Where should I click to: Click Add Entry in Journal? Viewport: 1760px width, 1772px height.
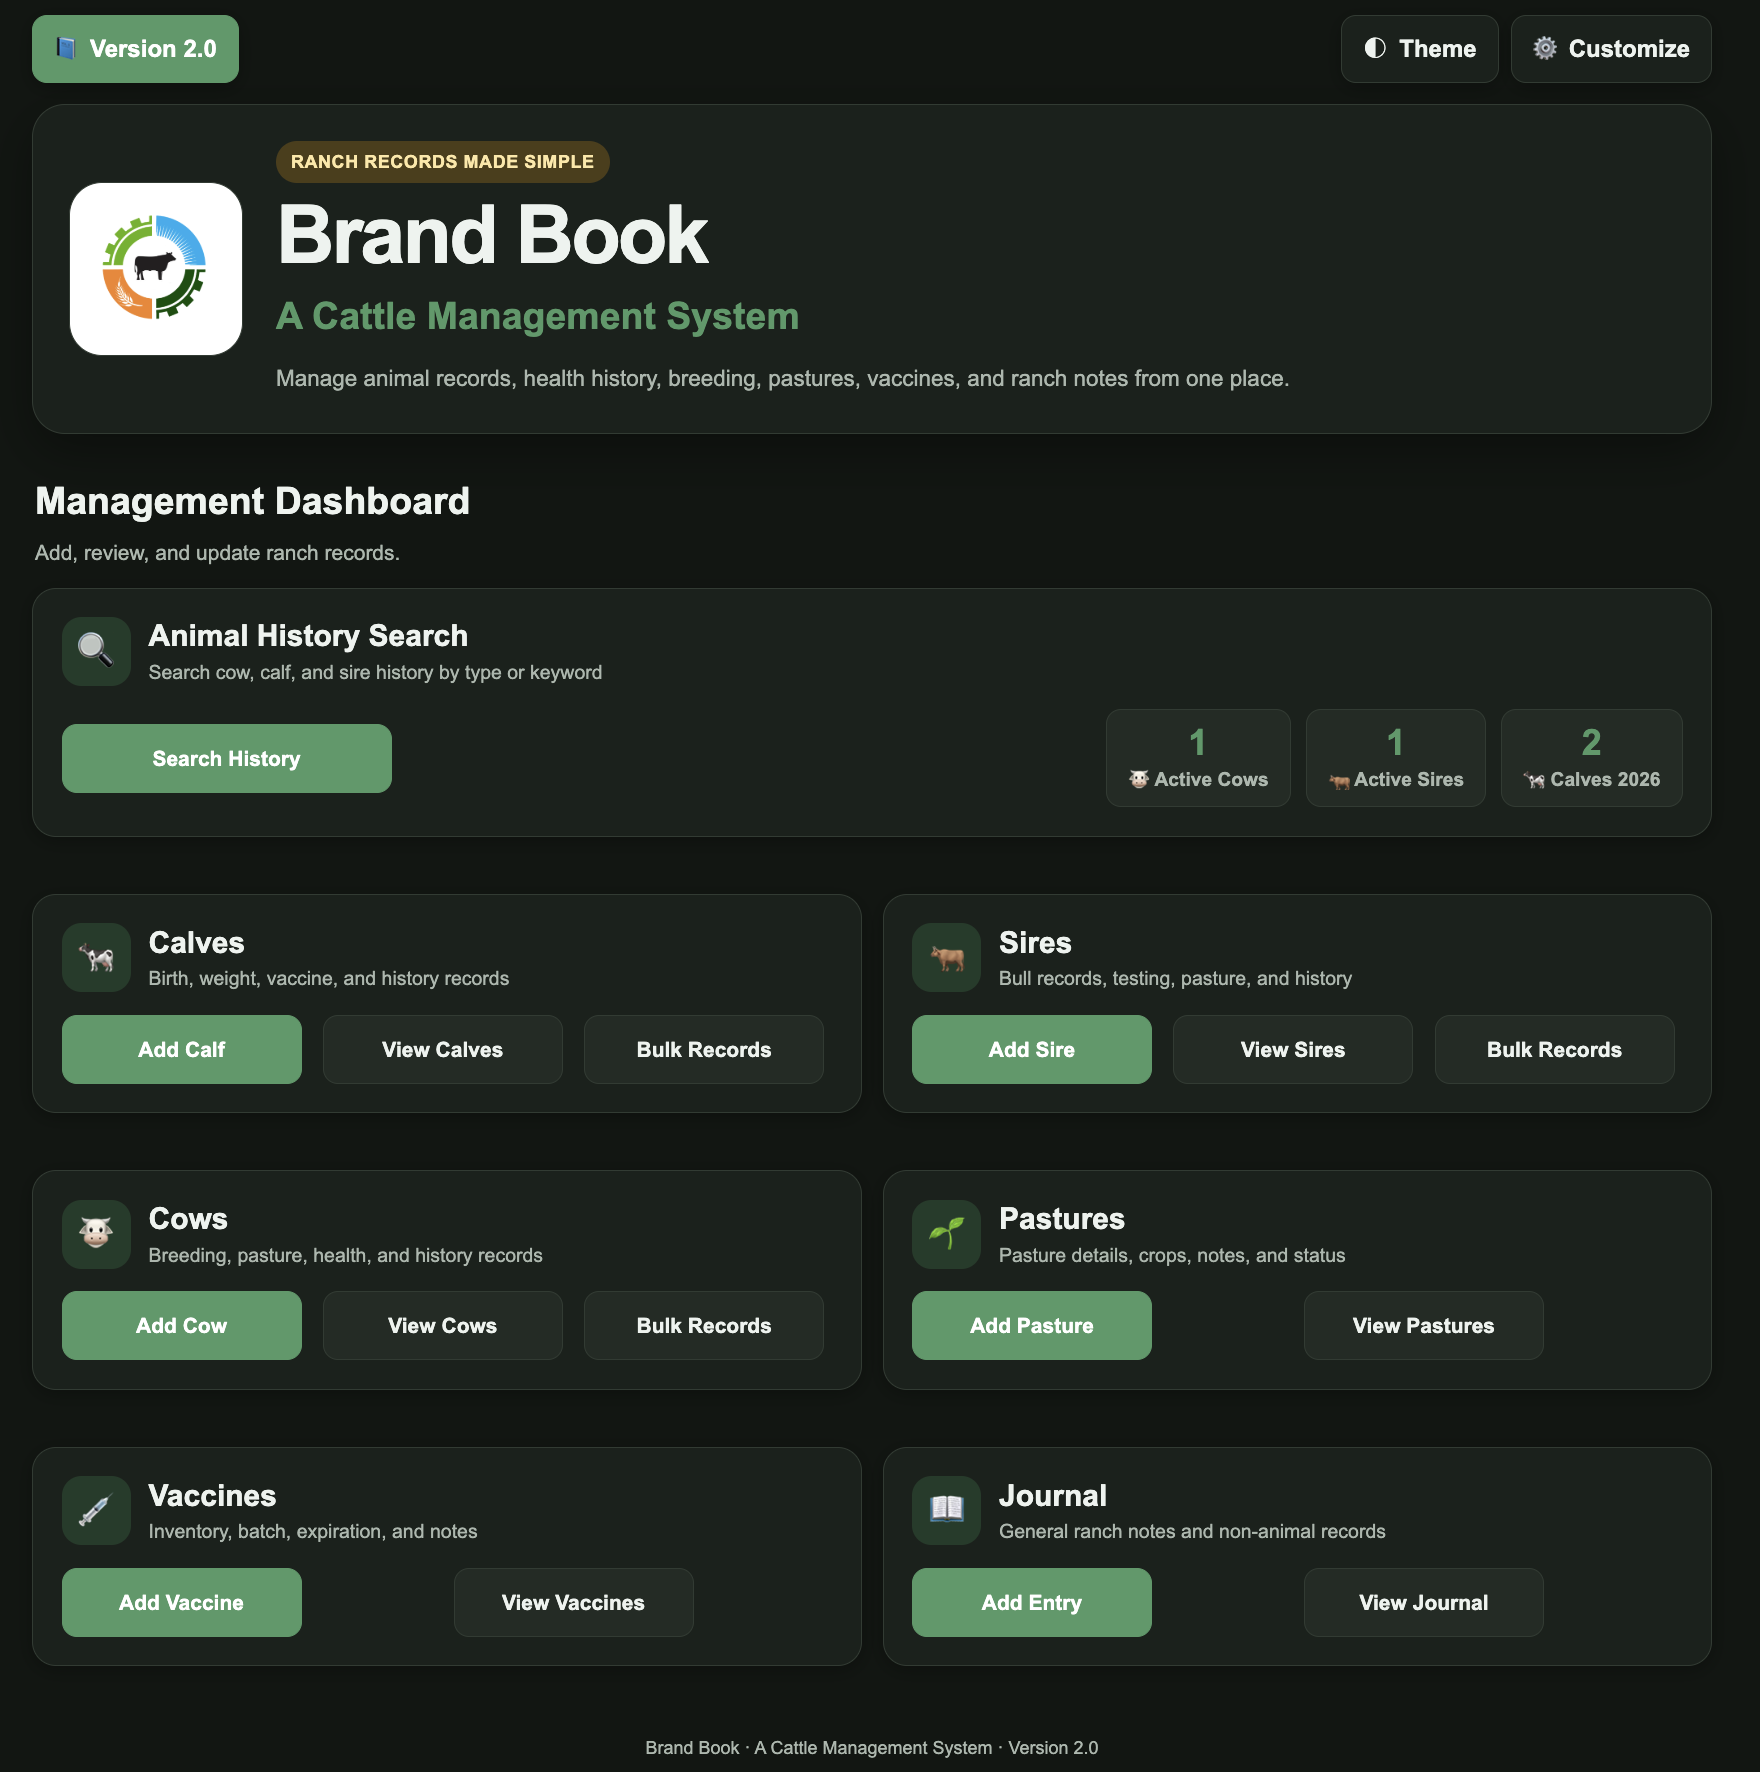1032,1603
